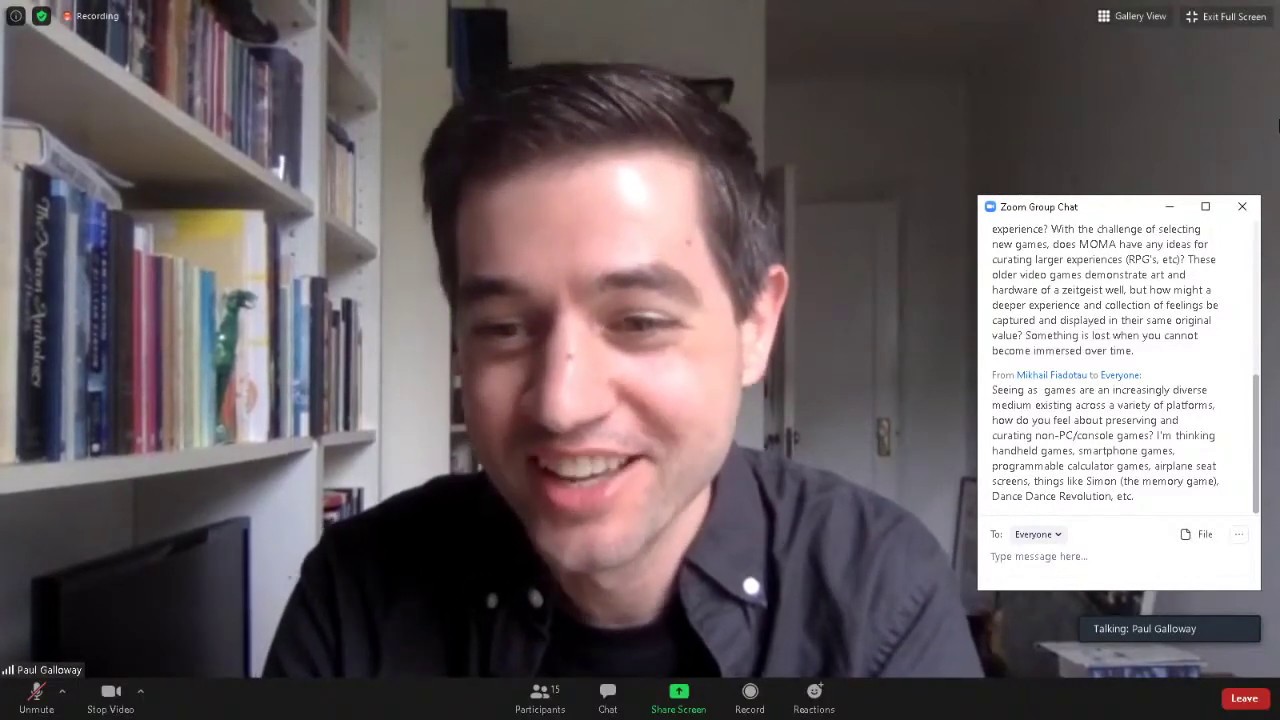
Task: Click the green encryption shield icon
Action: tap(41, 16)
